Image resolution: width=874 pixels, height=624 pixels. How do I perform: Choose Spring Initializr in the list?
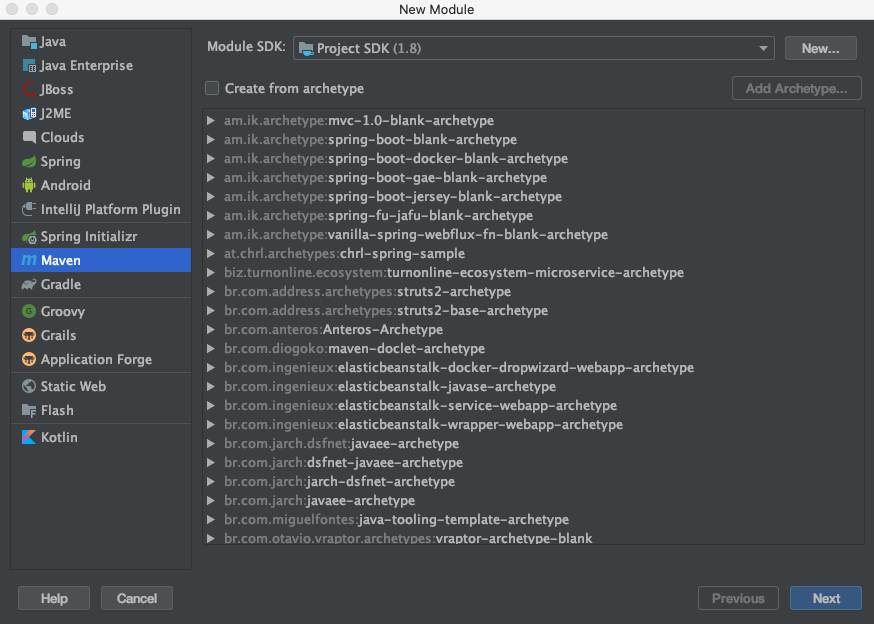pyautogui.click(x=101, y=236)
